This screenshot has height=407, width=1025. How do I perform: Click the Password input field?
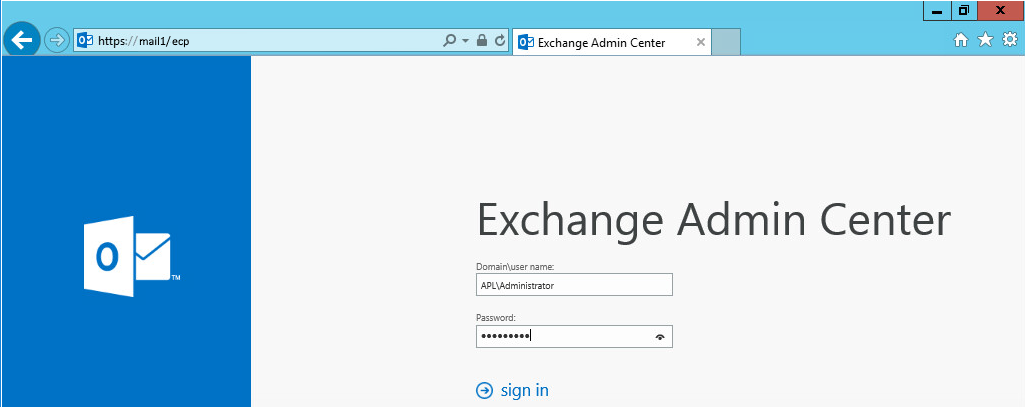574,336
